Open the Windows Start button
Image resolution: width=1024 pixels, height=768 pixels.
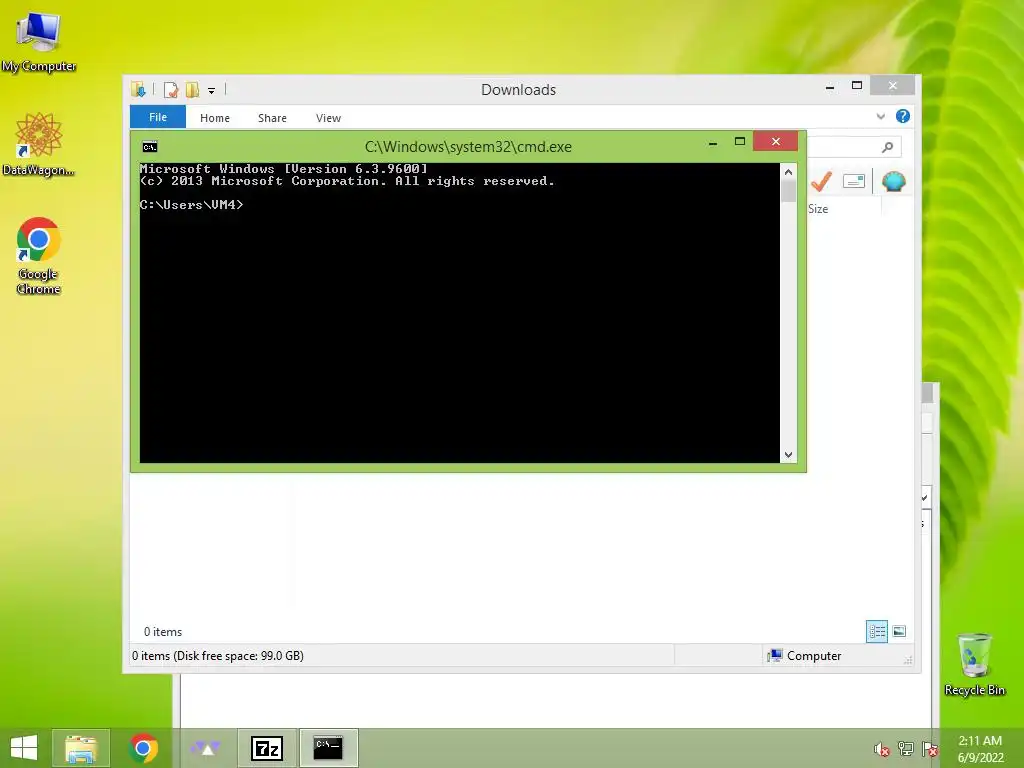pyautogui.click(x=24, y=748)
